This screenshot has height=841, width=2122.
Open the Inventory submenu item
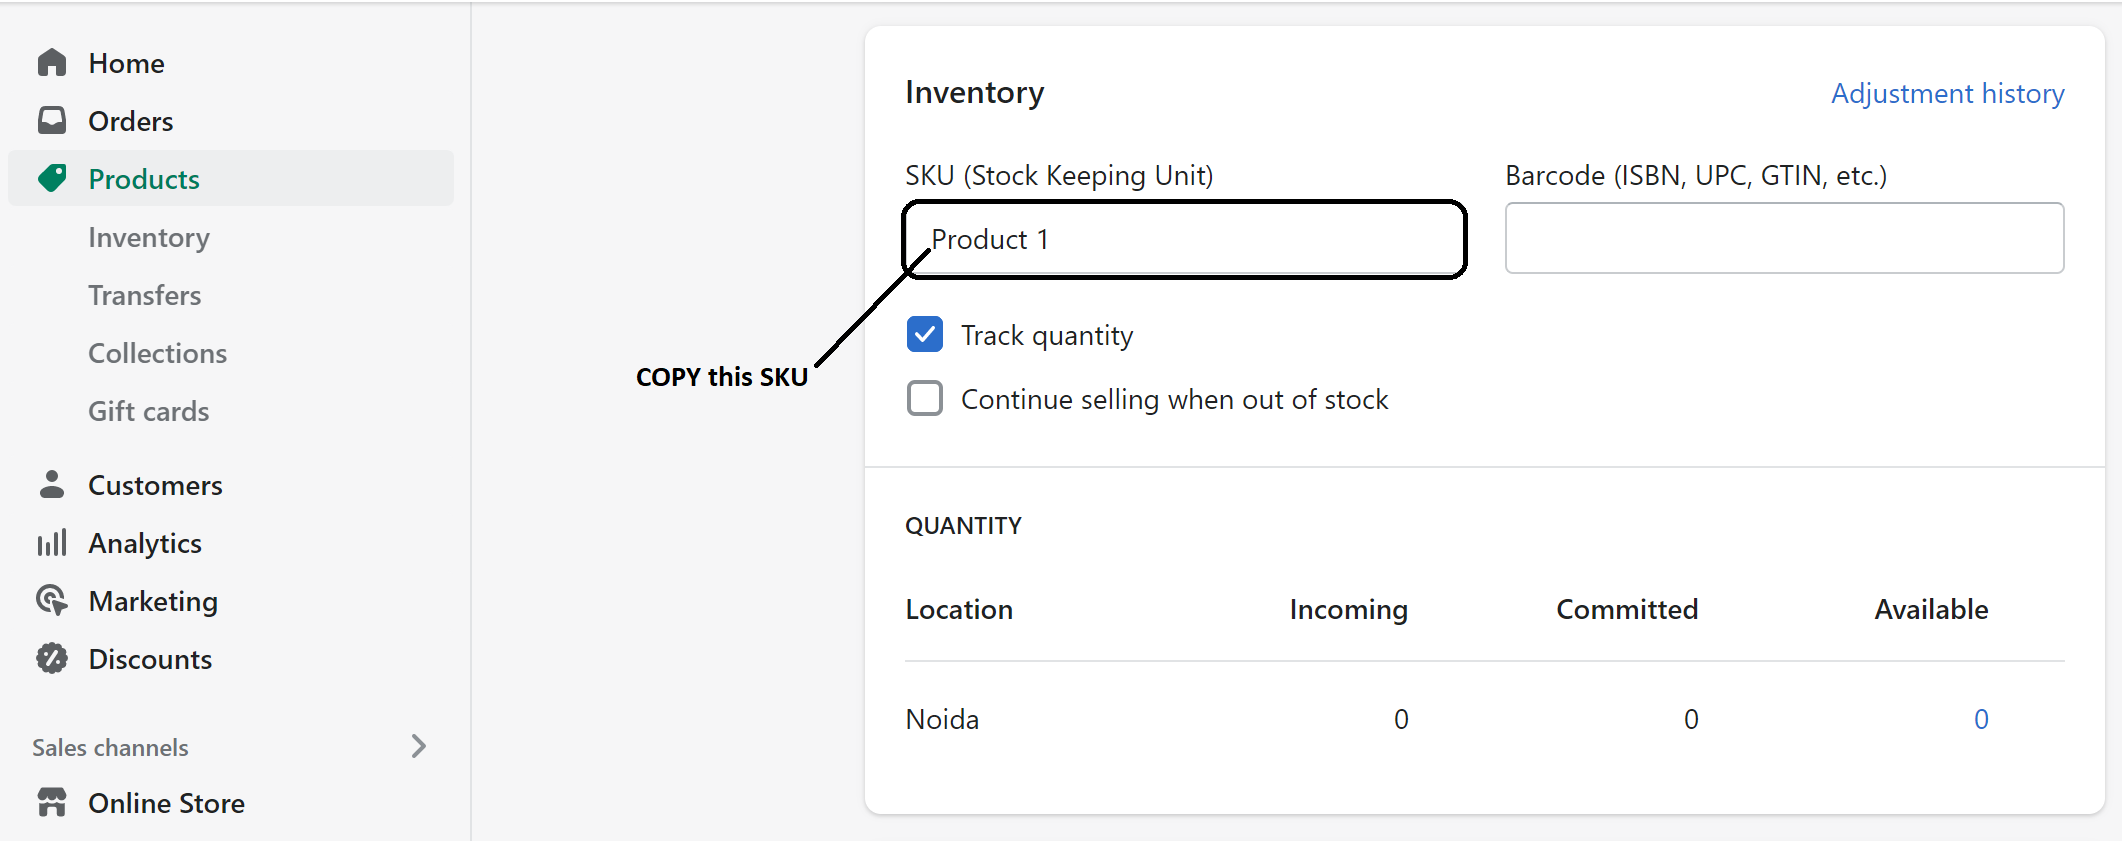149,237
